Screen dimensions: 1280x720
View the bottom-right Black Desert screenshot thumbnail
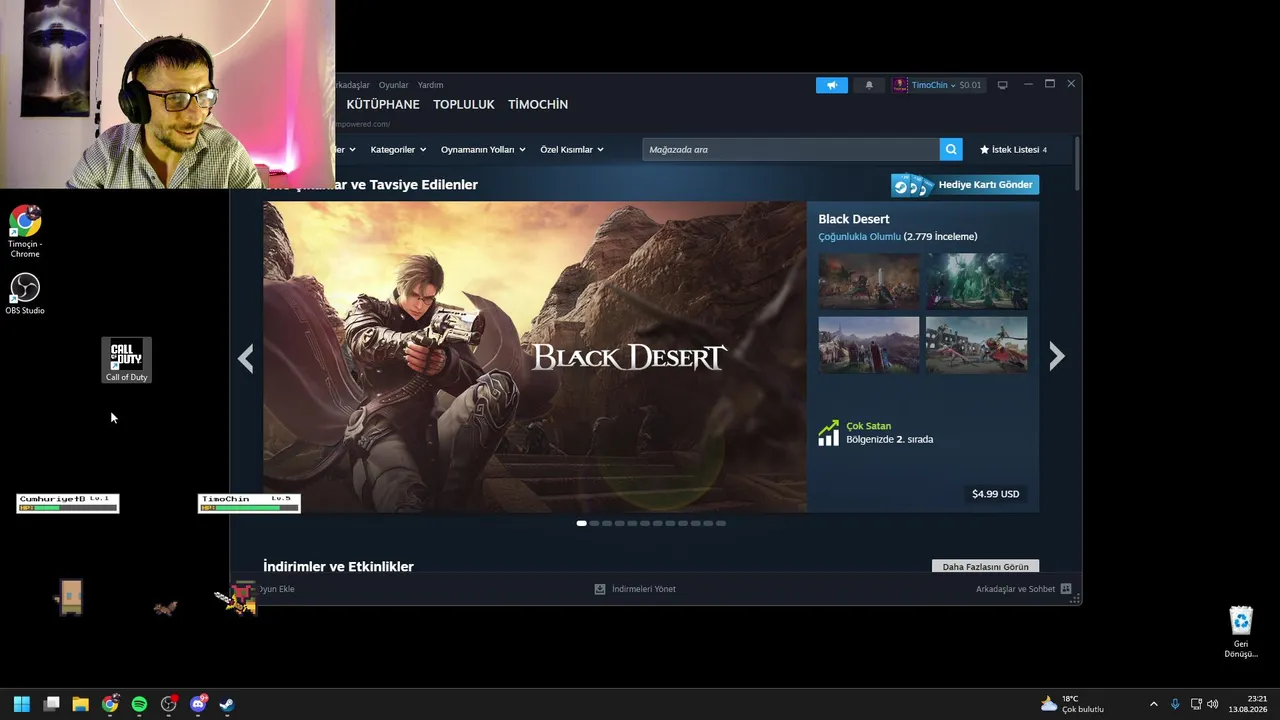[x=976, y=345]
